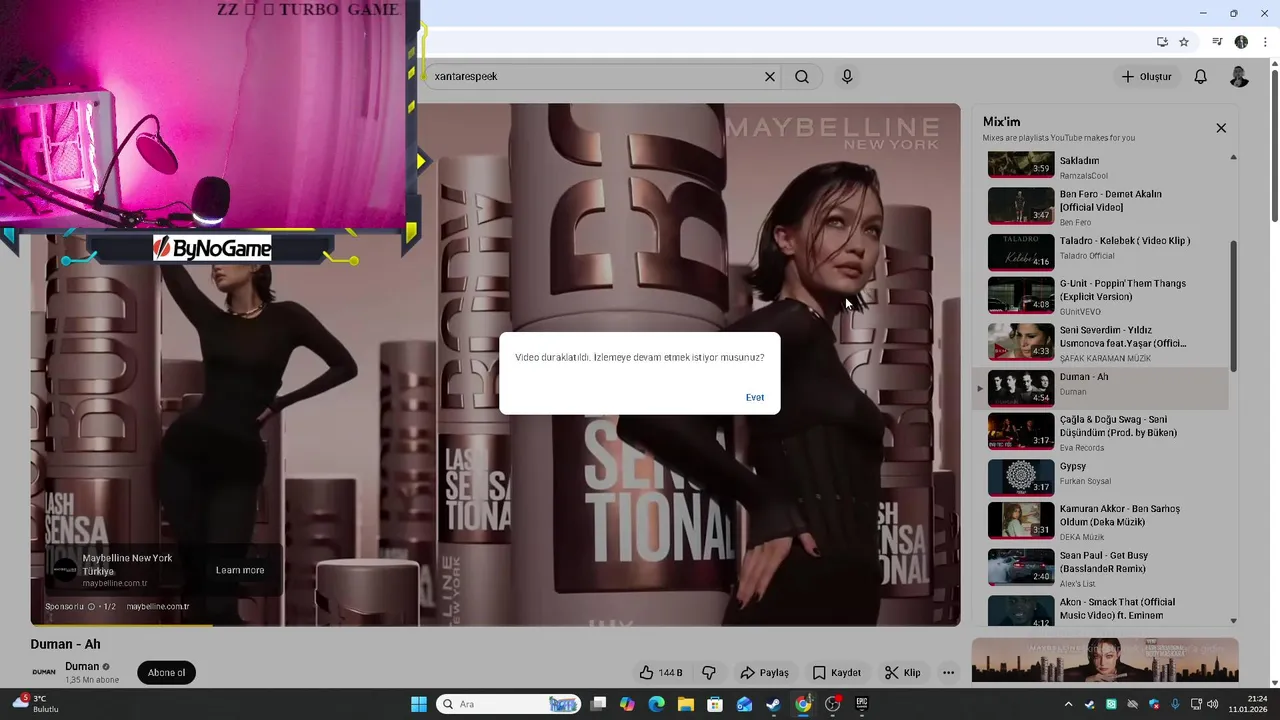Click the ad info icon next to Sponsorlu
1280x720 pixels.
pyautogui.click(x=91, y=607)
